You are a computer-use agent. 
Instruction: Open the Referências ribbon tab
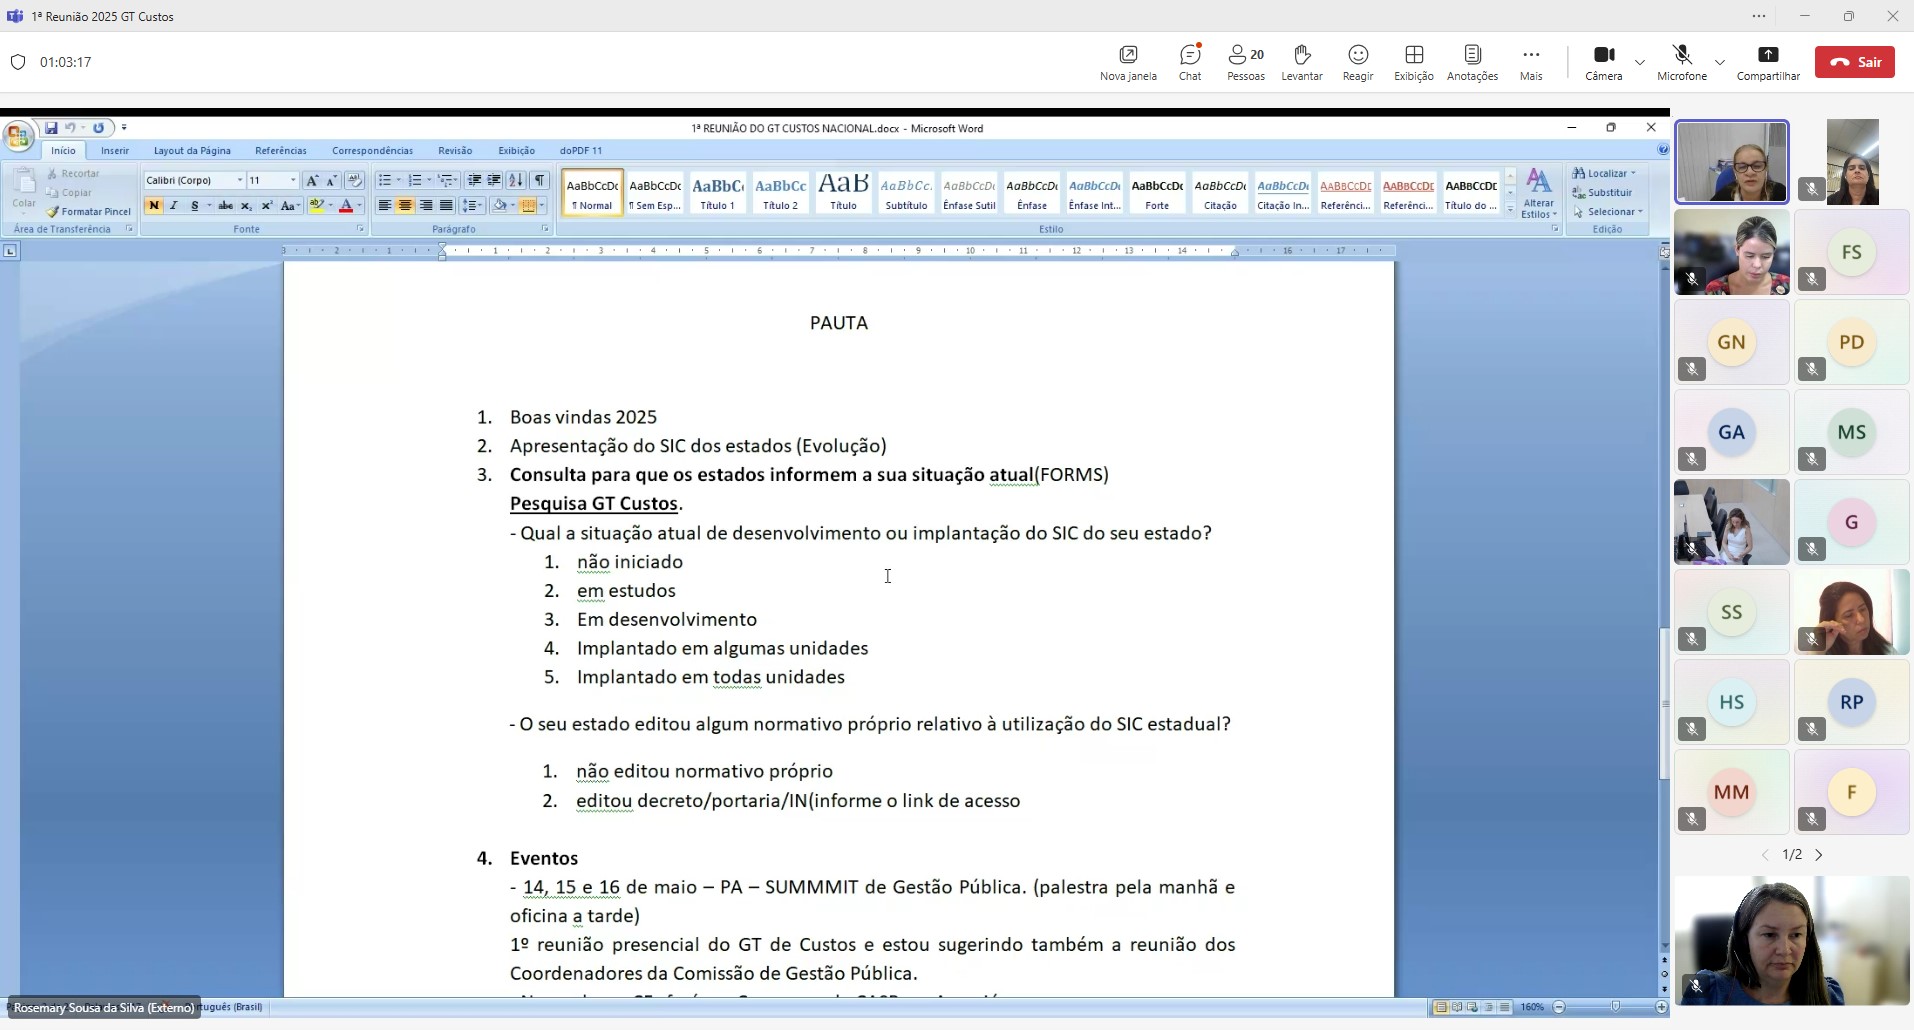[281, 150]
